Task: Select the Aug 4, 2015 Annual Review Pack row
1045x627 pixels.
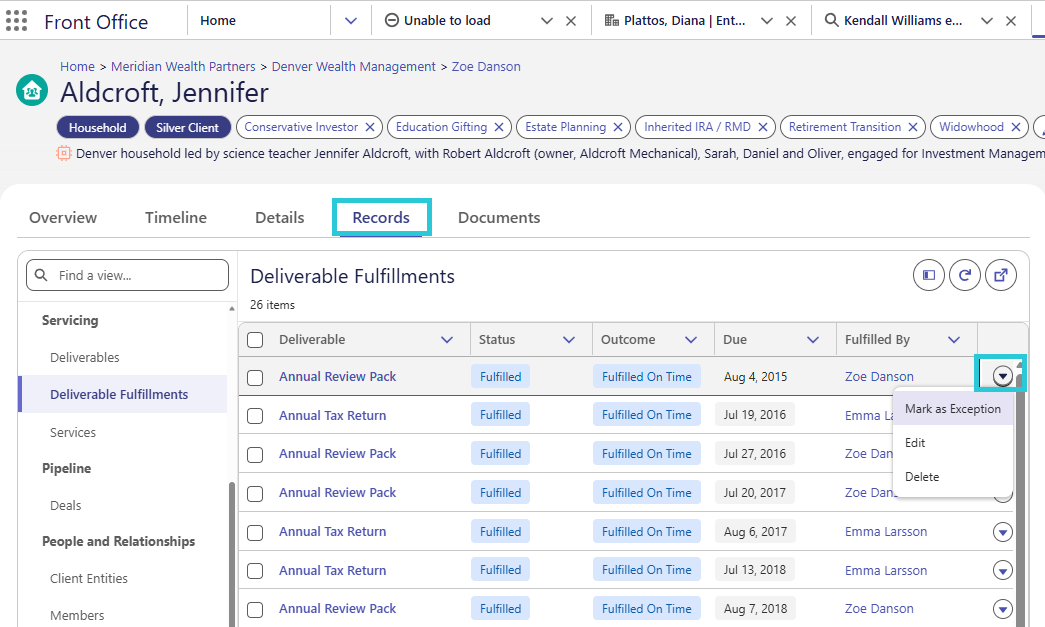Action: coord(255,378)
